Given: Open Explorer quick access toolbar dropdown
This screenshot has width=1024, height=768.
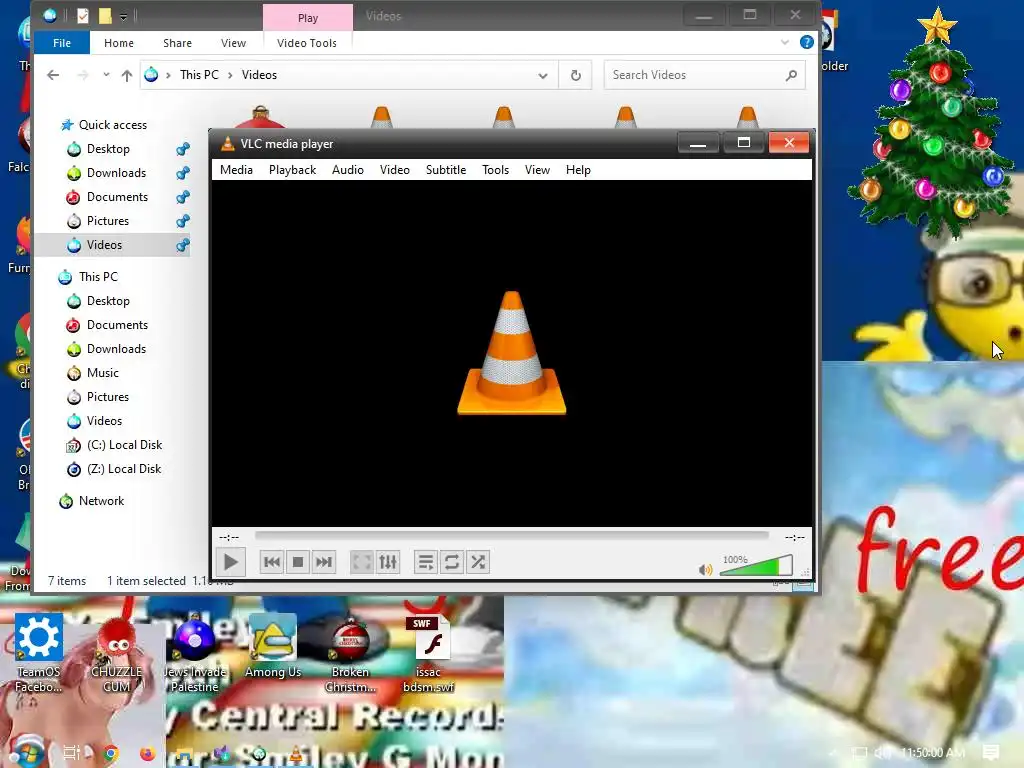Looking at the screenshot, I should [123, 16].
